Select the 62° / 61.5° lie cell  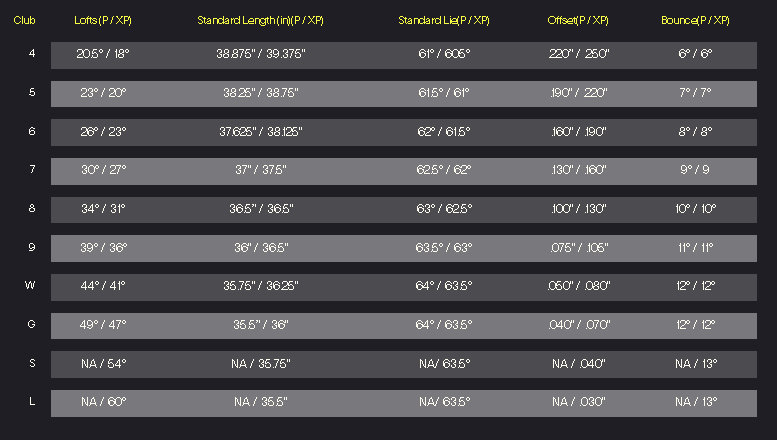[444, 132]
